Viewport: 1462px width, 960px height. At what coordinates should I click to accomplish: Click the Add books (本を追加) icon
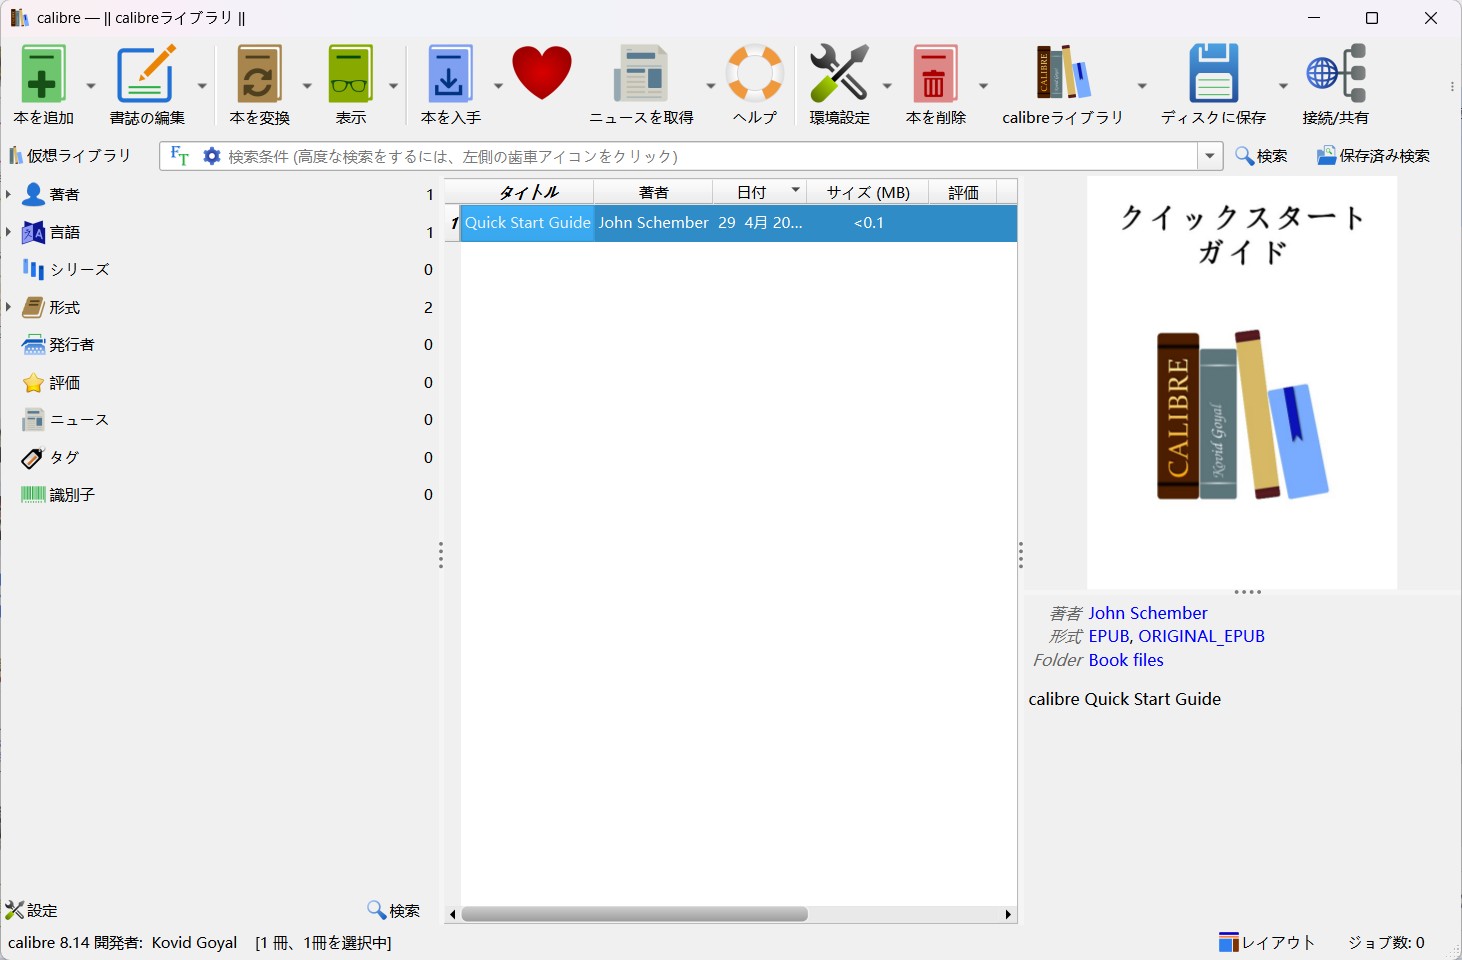(44, 76)
